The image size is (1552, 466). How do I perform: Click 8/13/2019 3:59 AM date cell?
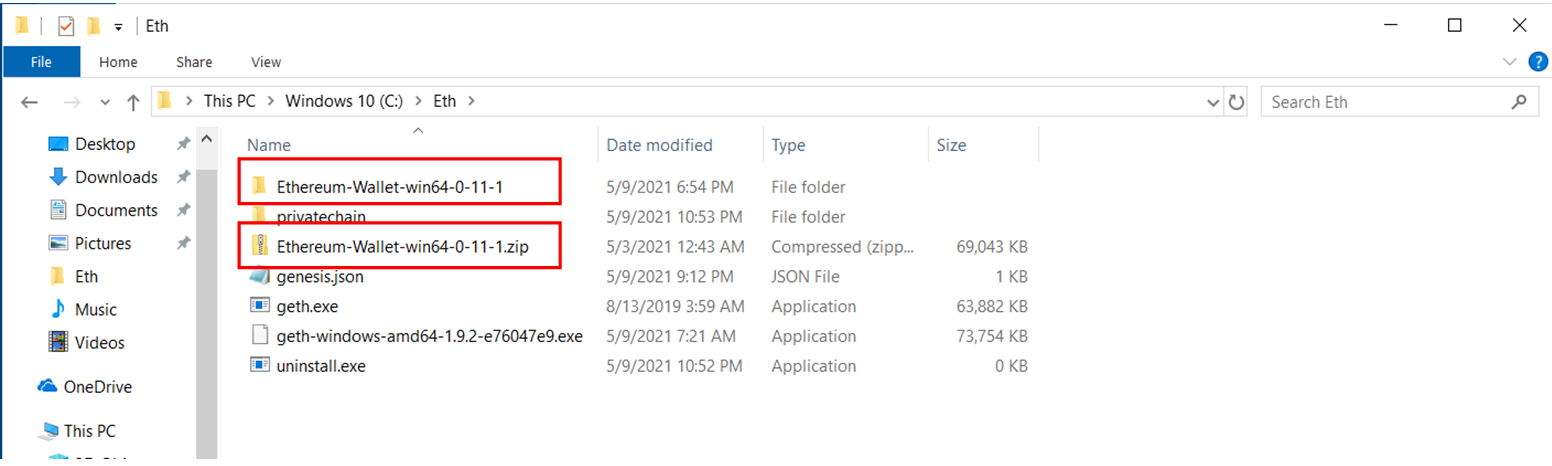675,306
